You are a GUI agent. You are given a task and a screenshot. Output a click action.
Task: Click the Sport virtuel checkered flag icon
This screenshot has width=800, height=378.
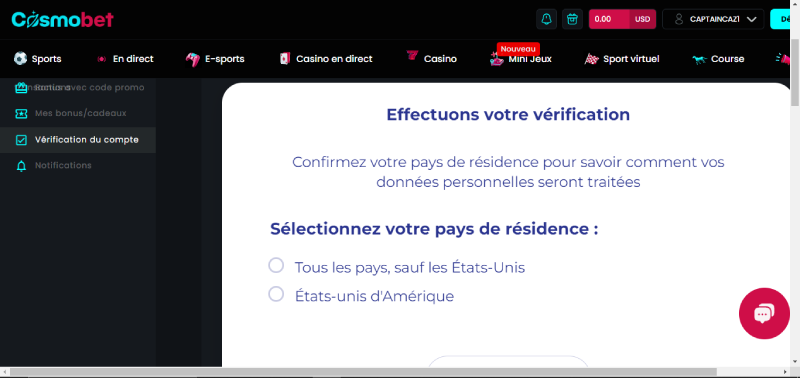click(x=591, y=59)
